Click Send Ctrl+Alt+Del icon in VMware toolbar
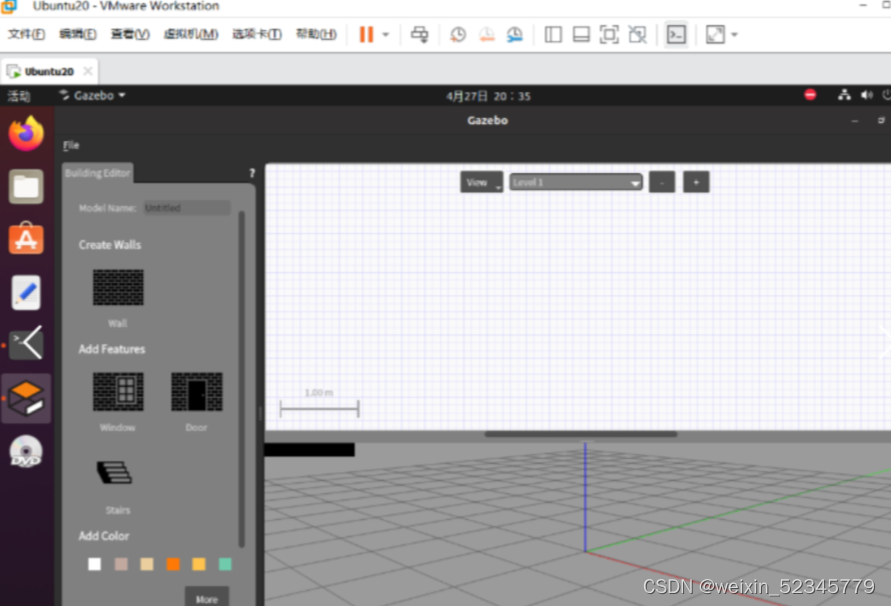891x606 pixels. coord(419,34)
